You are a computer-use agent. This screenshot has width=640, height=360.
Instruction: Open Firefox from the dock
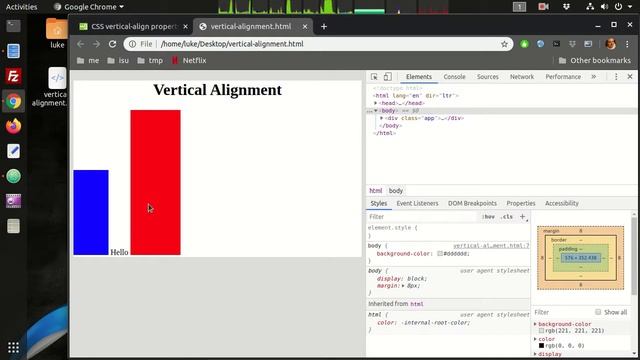pos(13,126)
